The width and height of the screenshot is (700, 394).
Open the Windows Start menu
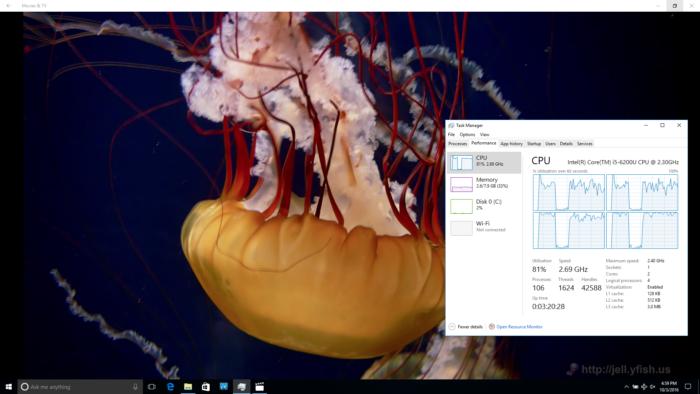8,386
